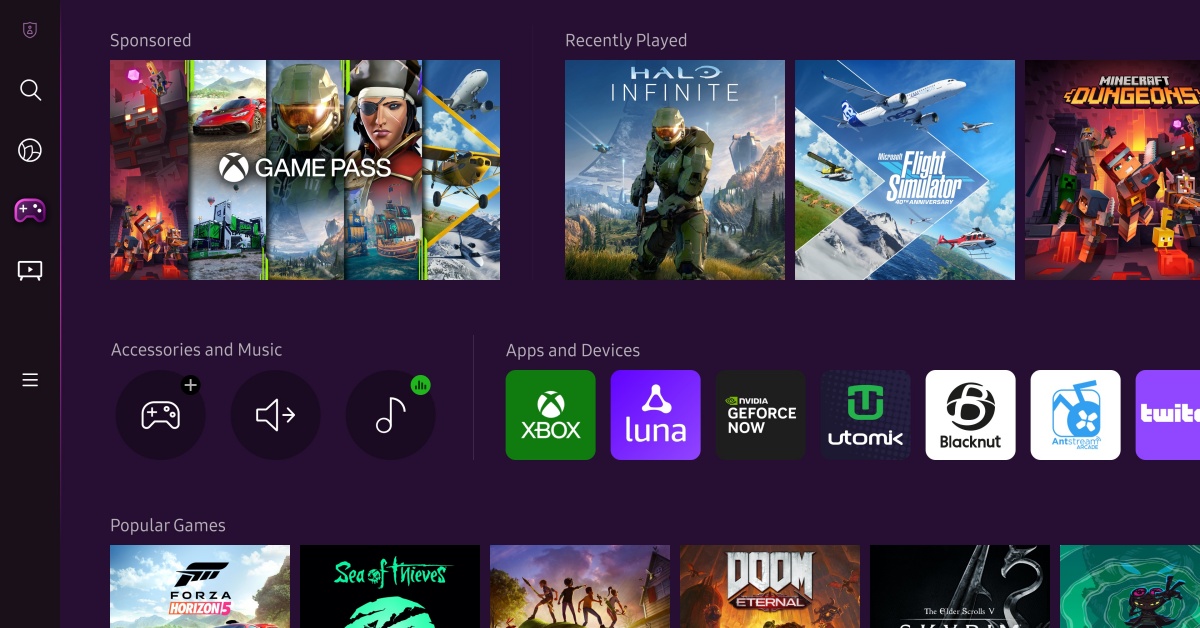This screenshot has width=1200, height=628.
Task: Open Search from the sidebar
Action: click(30, 90)
